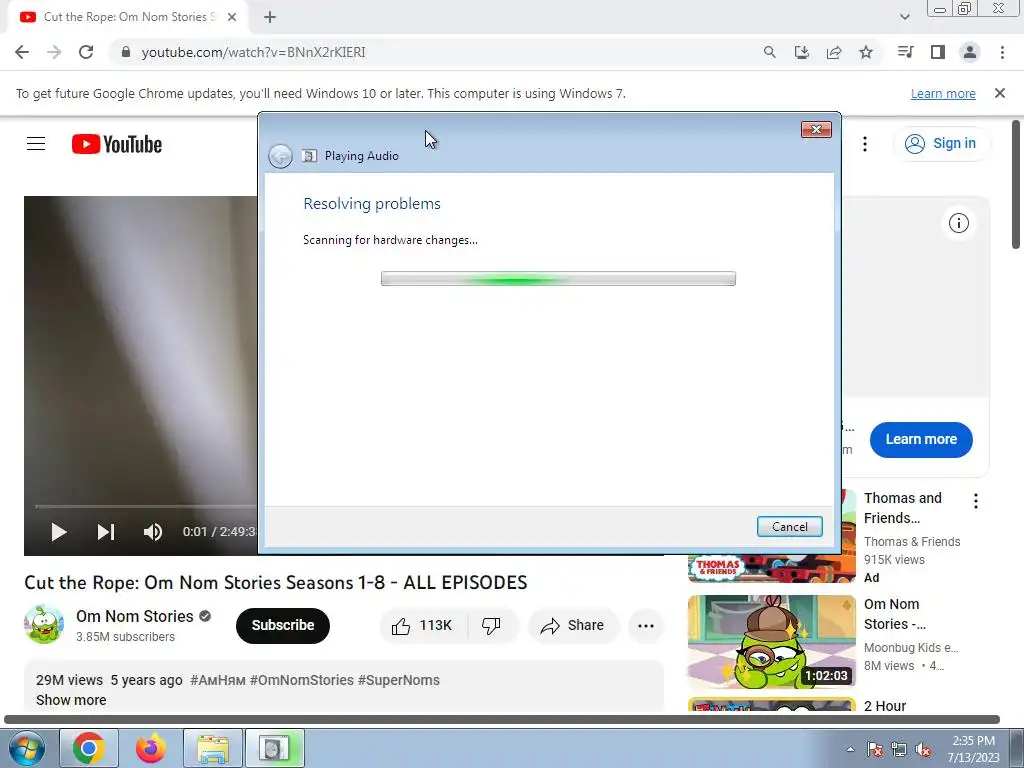This screenshot has width=1024, height=768.
Task: Click the video progress bar
Action: (147, 506)
